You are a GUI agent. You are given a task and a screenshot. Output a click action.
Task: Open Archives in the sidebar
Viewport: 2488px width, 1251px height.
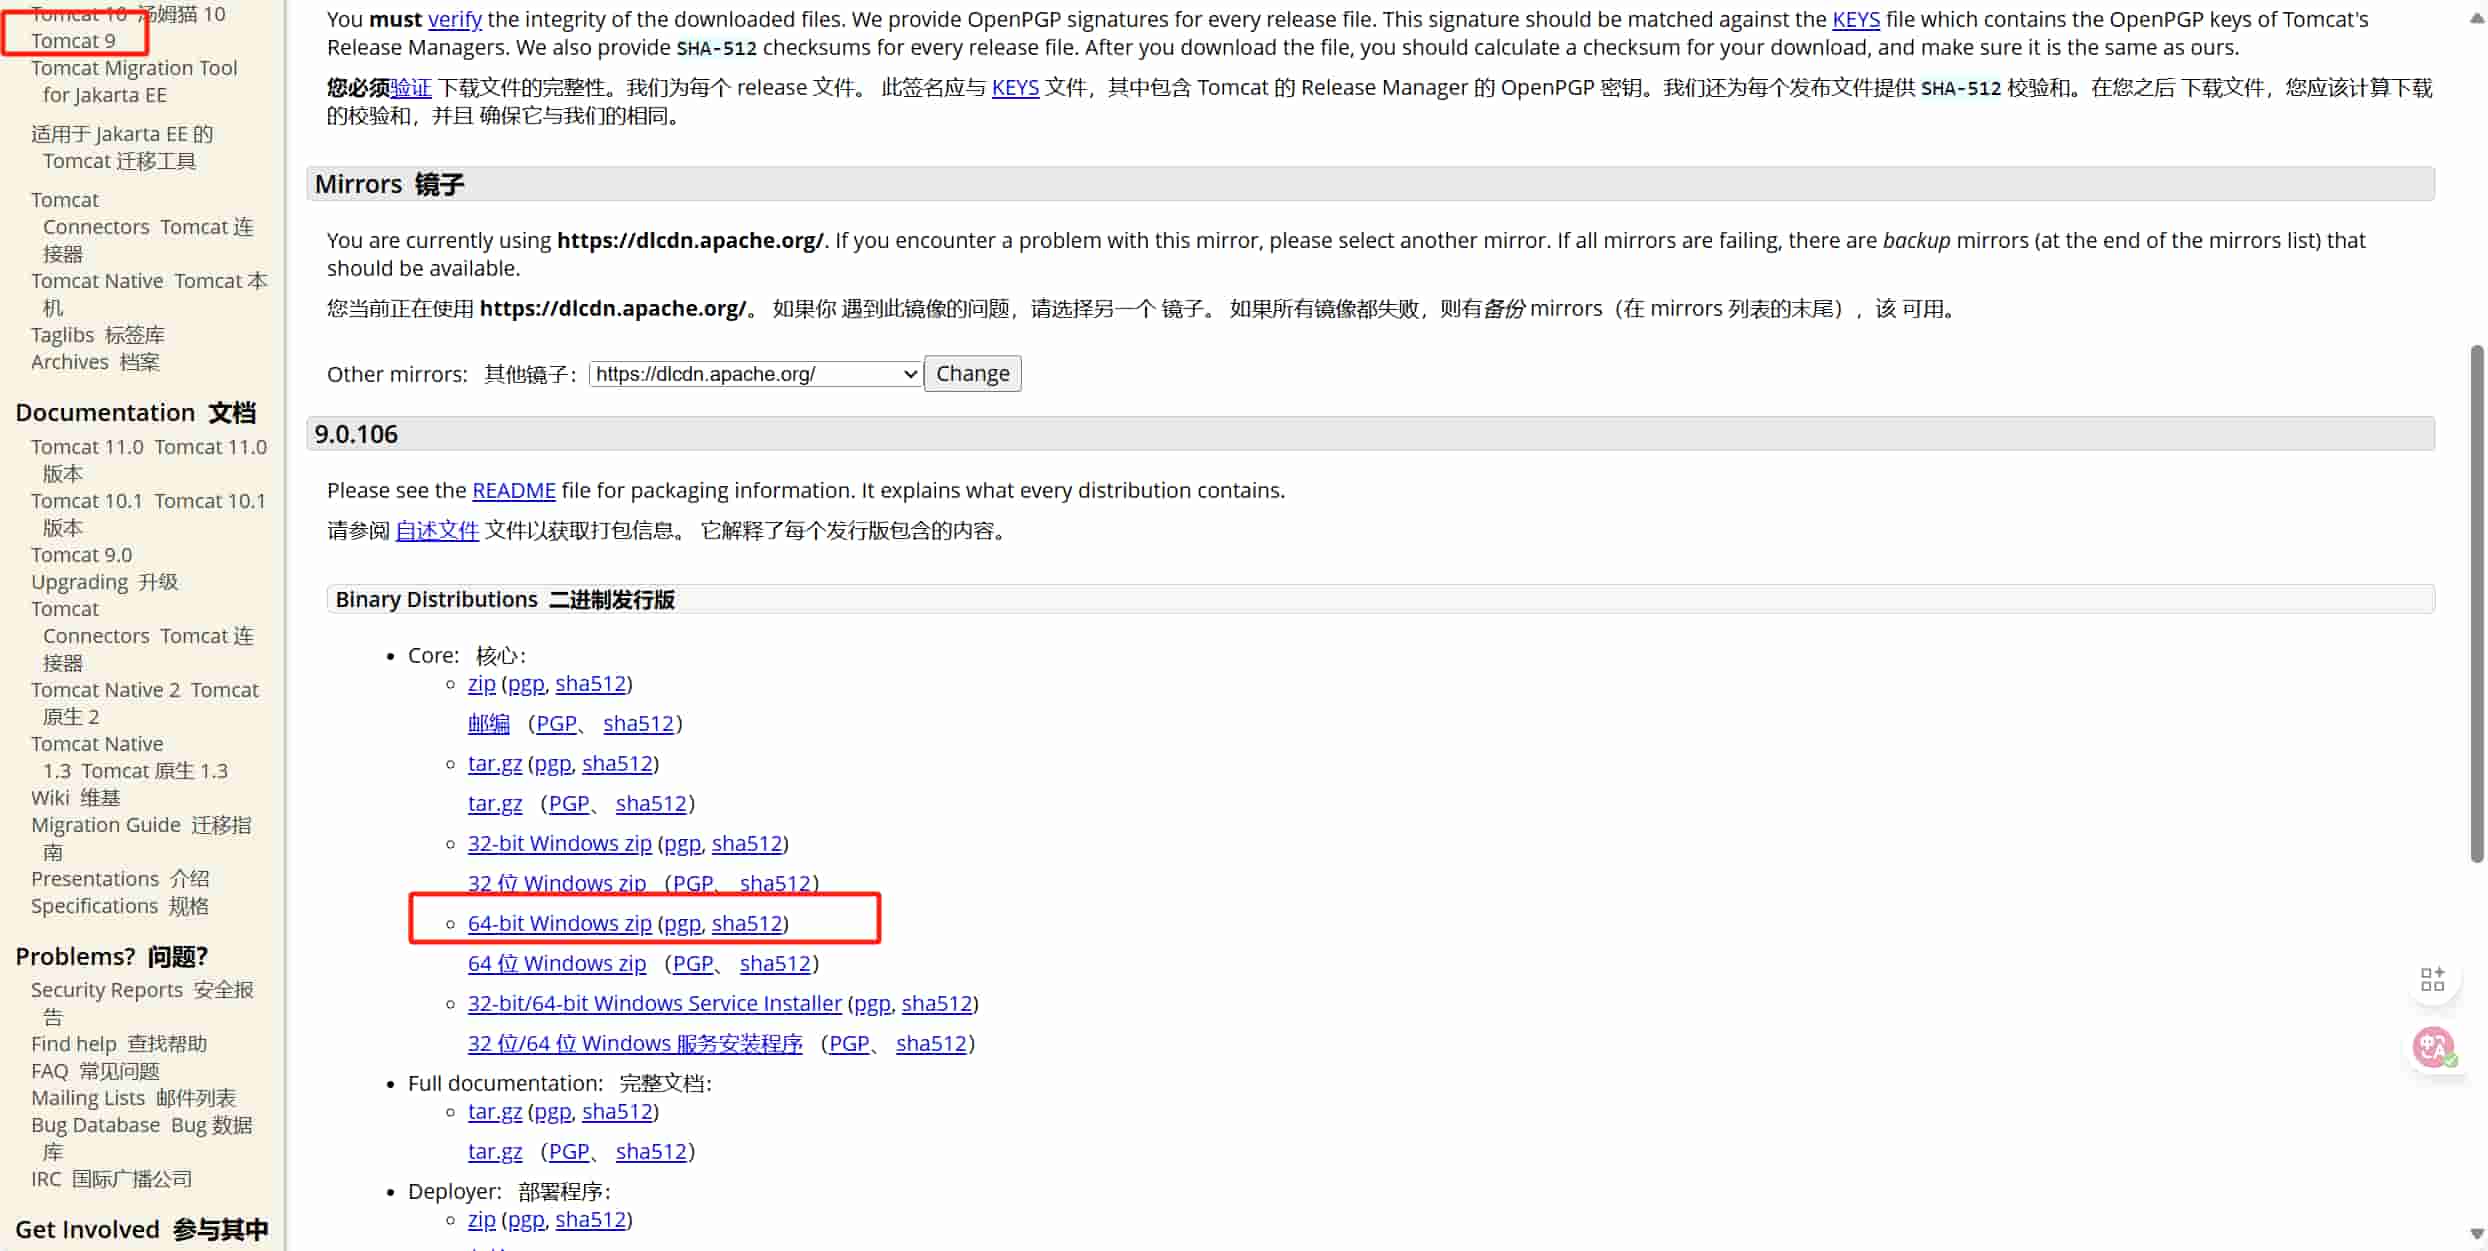(69, 362)
